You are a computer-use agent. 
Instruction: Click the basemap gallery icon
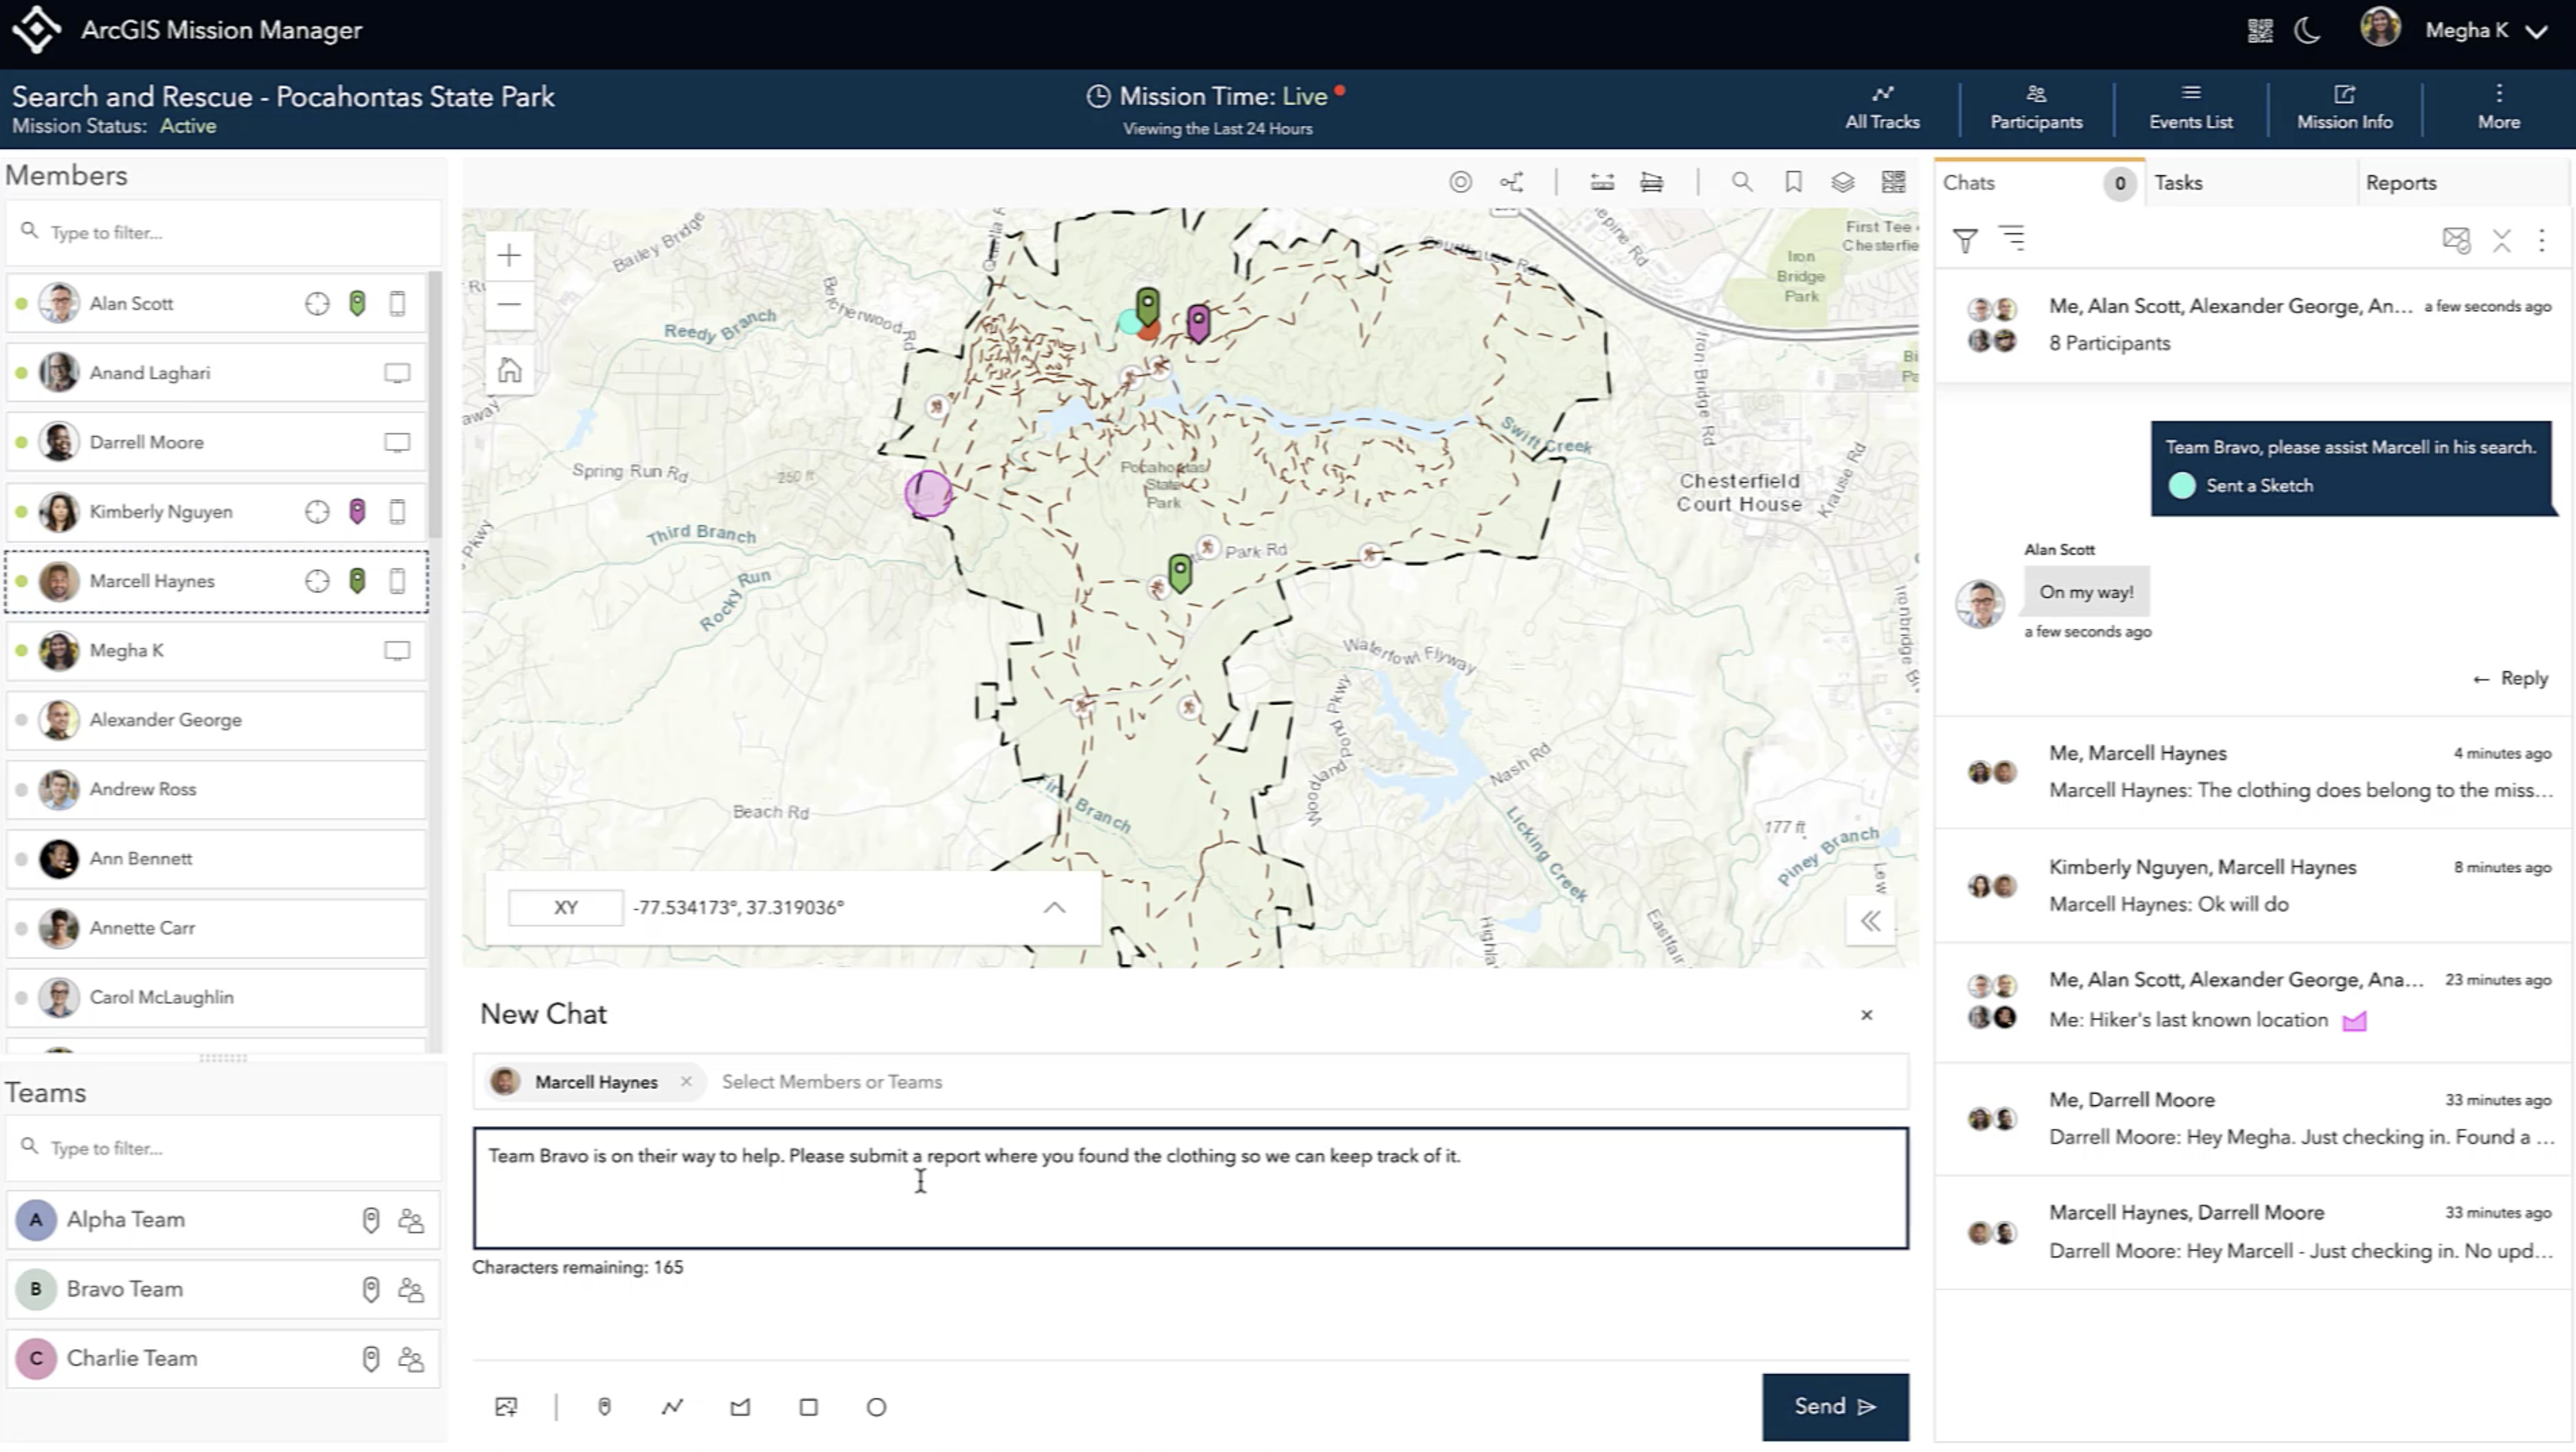coord(1893,181)
